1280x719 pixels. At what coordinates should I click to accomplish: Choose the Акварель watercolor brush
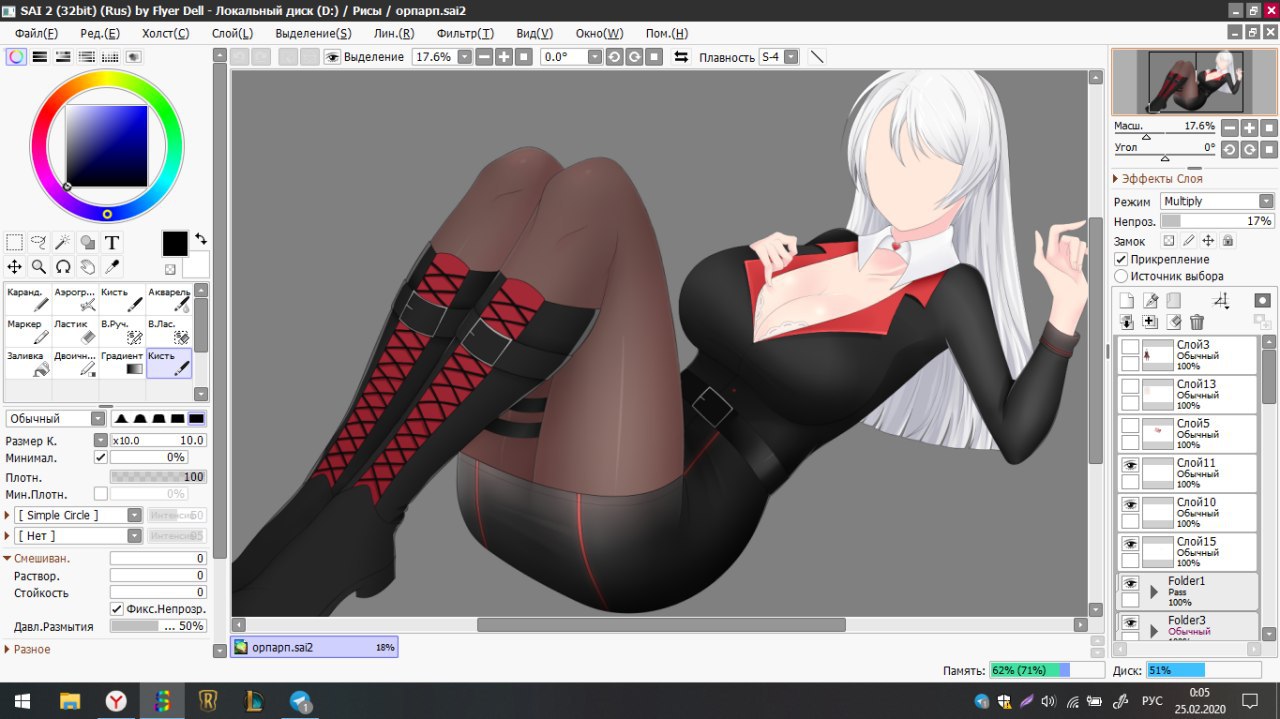169,300
